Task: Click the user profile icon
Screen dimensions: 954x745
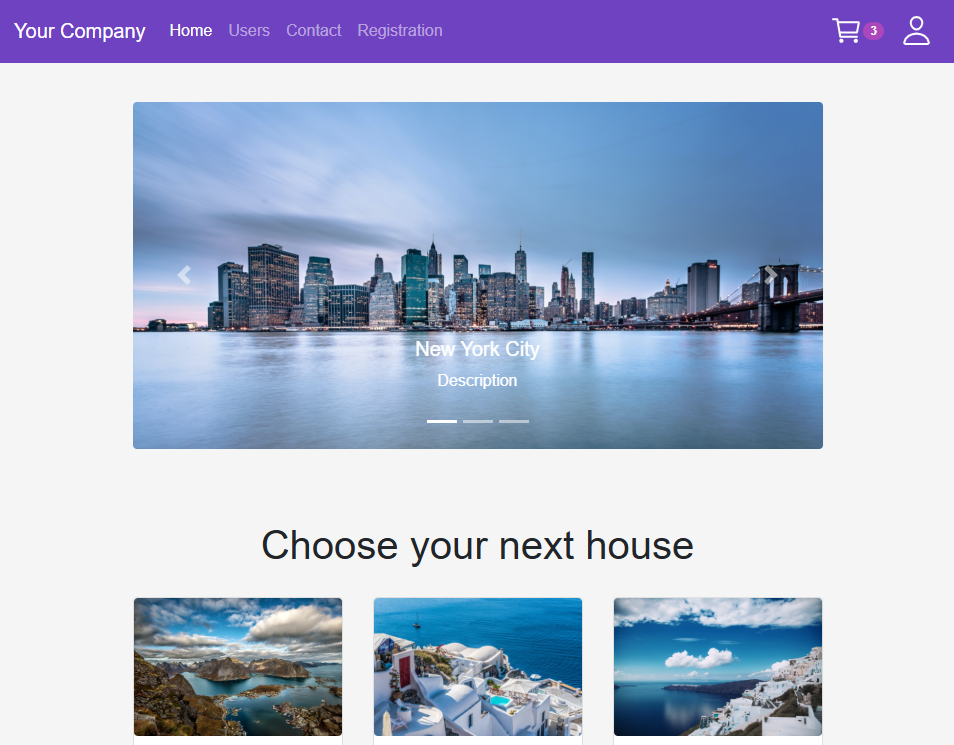Action: tap(916, 30)
